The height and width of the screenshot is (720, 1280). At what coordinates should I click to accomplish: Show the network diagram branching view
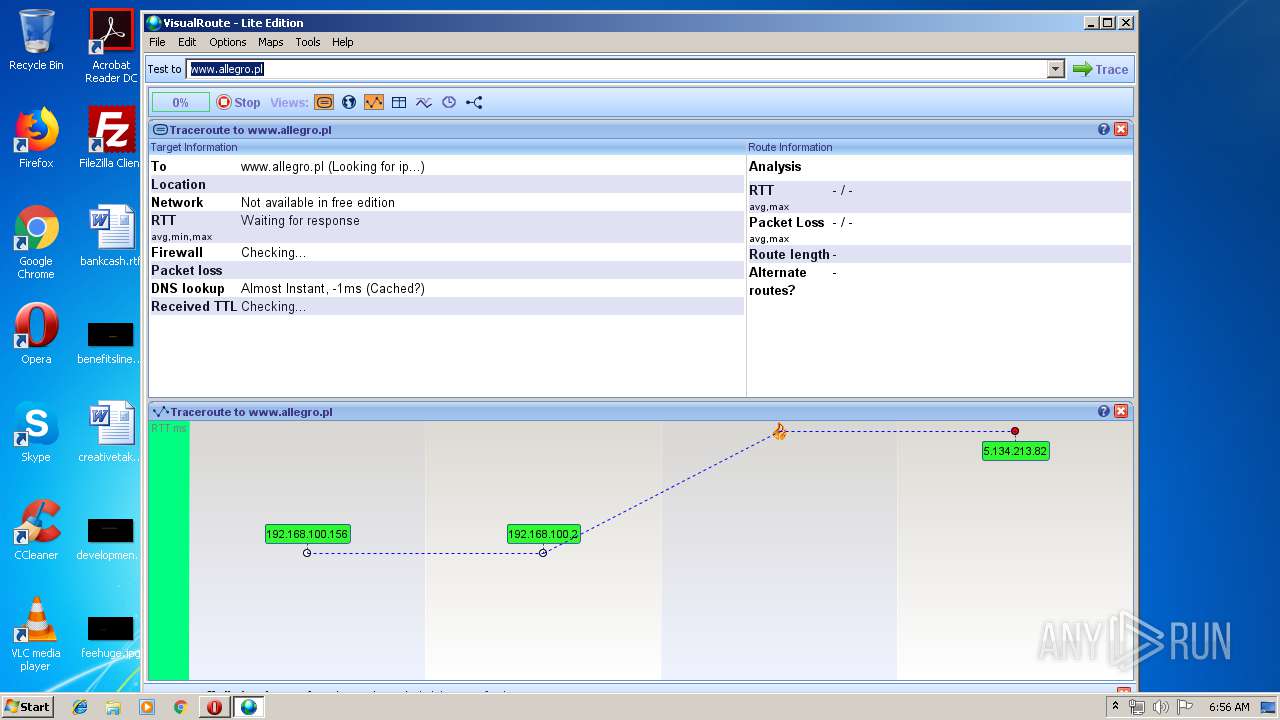pyautogui.click(x=474, y=102)
